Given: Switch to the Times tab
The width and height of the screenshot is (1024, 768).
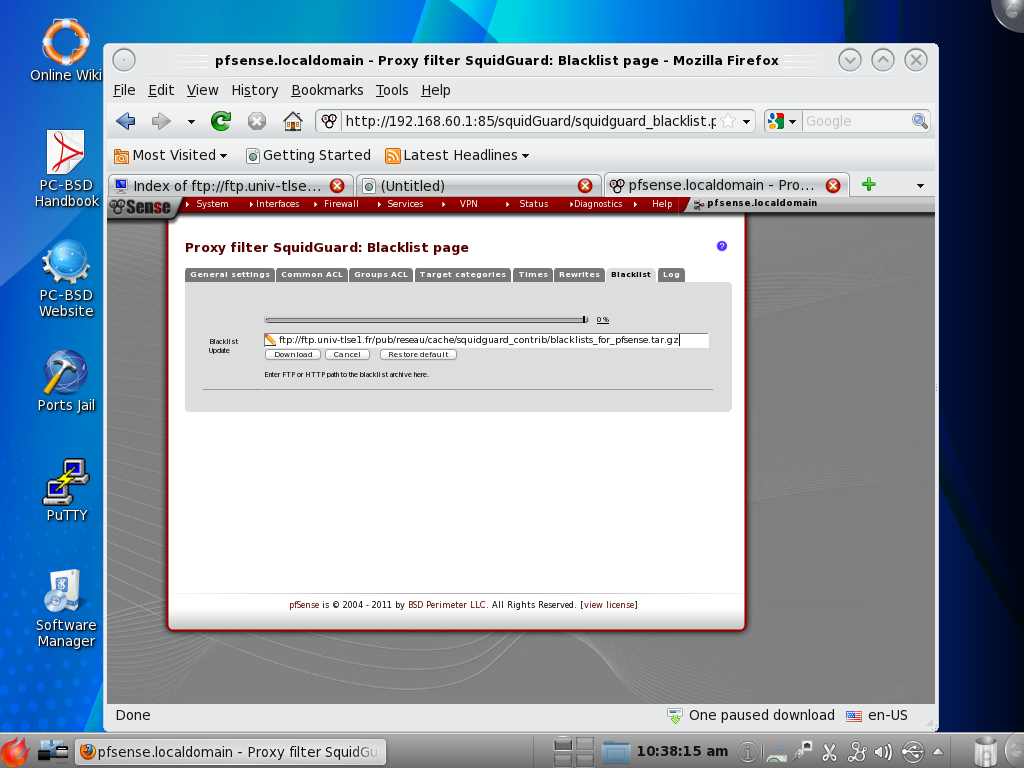Looking at the screenshot, I should coord(533,275).
